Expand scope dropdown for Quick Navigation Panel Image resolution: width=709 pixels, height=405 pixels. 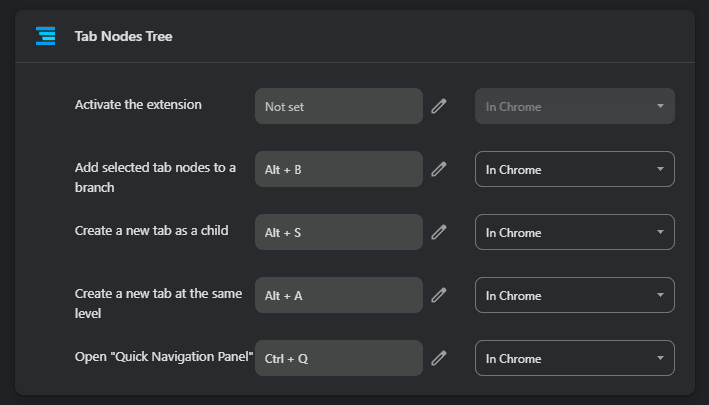574,358
